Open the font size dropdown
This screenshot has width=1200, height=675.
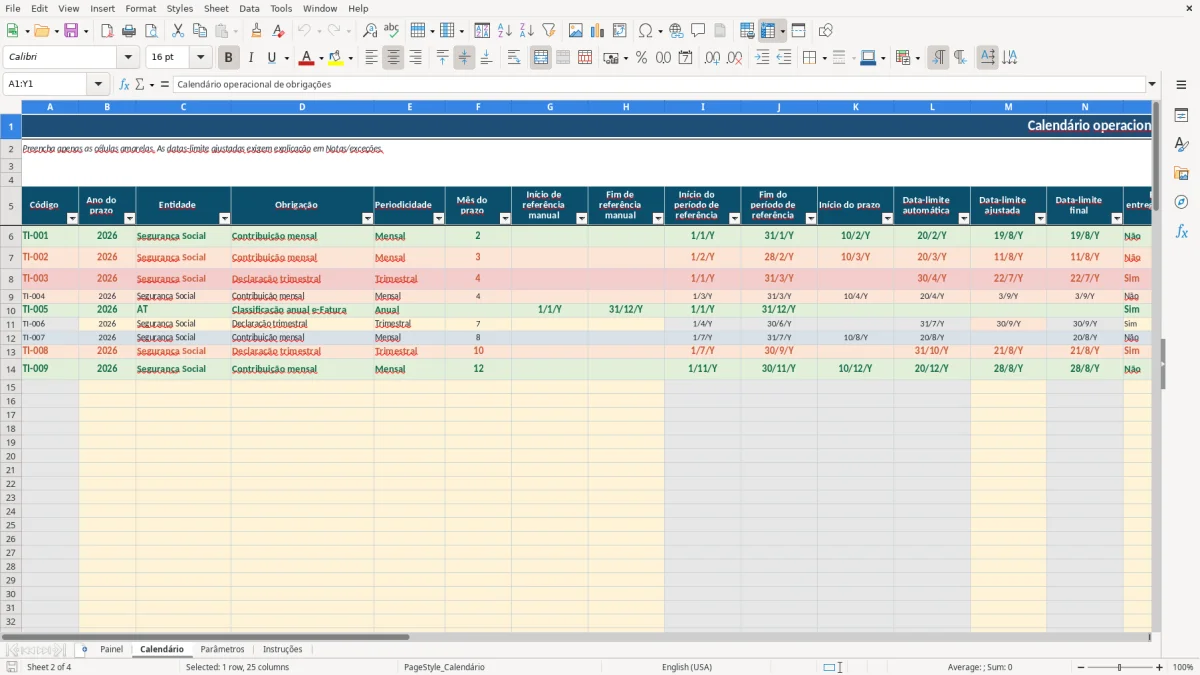[200, 58]
